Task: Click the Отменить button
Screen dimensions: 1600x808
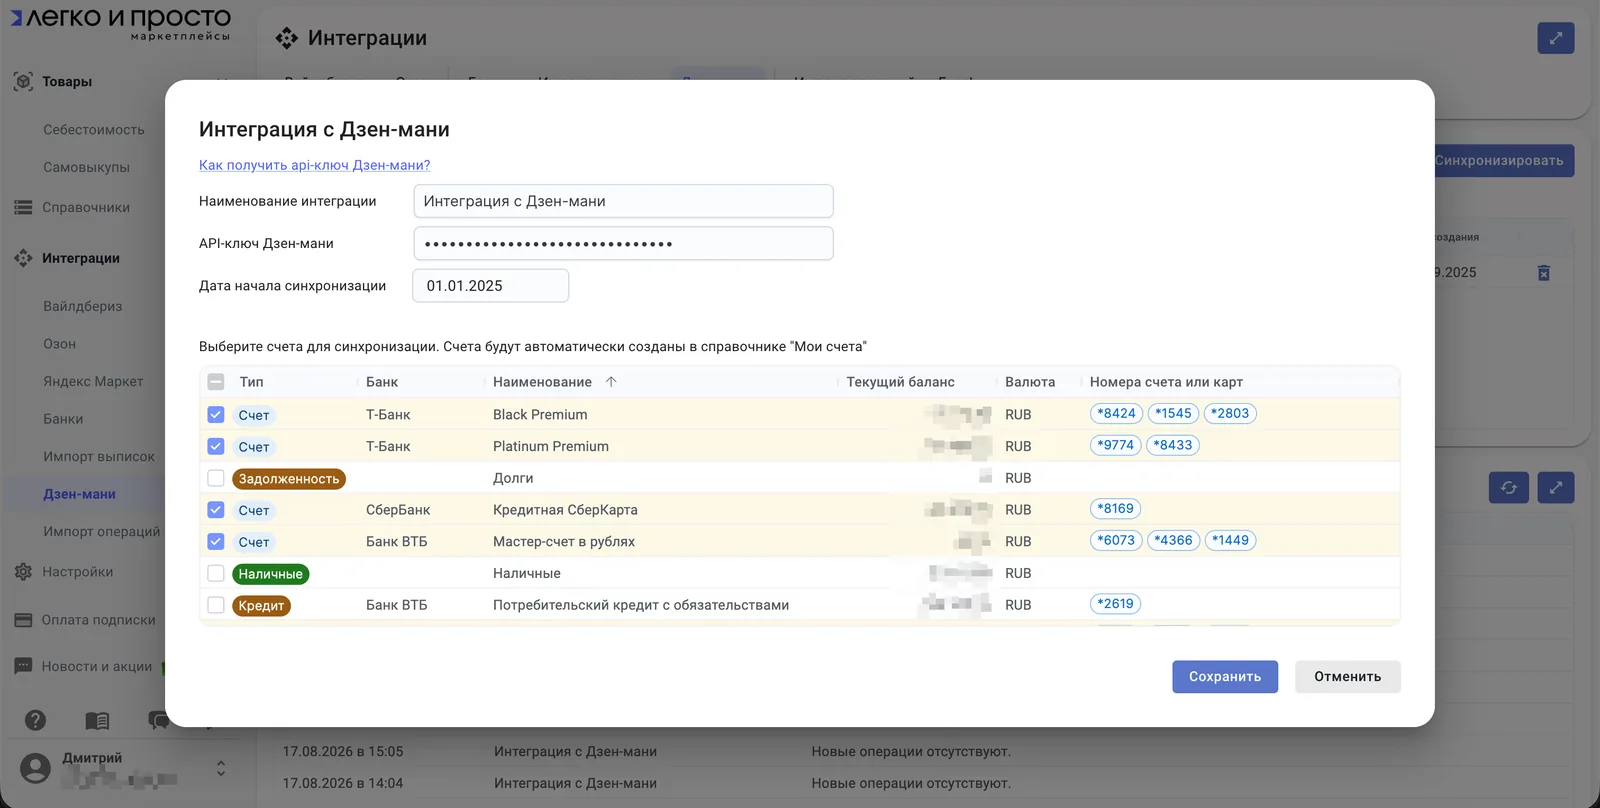Action: (1348, 677)
